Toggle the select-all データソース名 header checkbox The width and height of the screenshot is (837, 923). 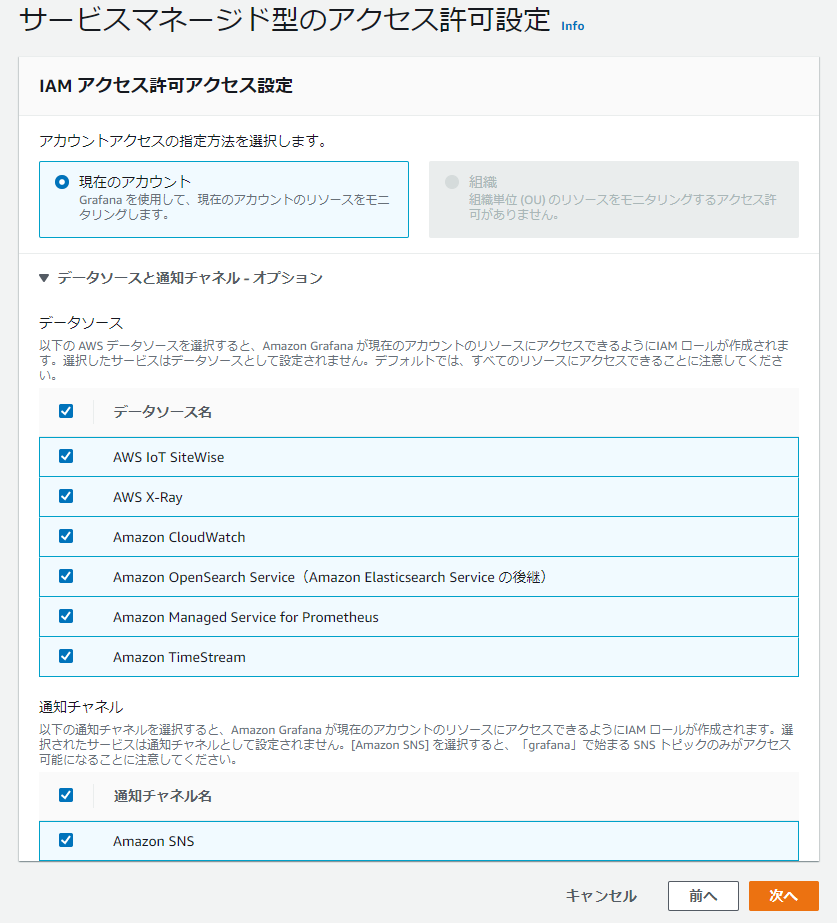(x=66, y=411)
